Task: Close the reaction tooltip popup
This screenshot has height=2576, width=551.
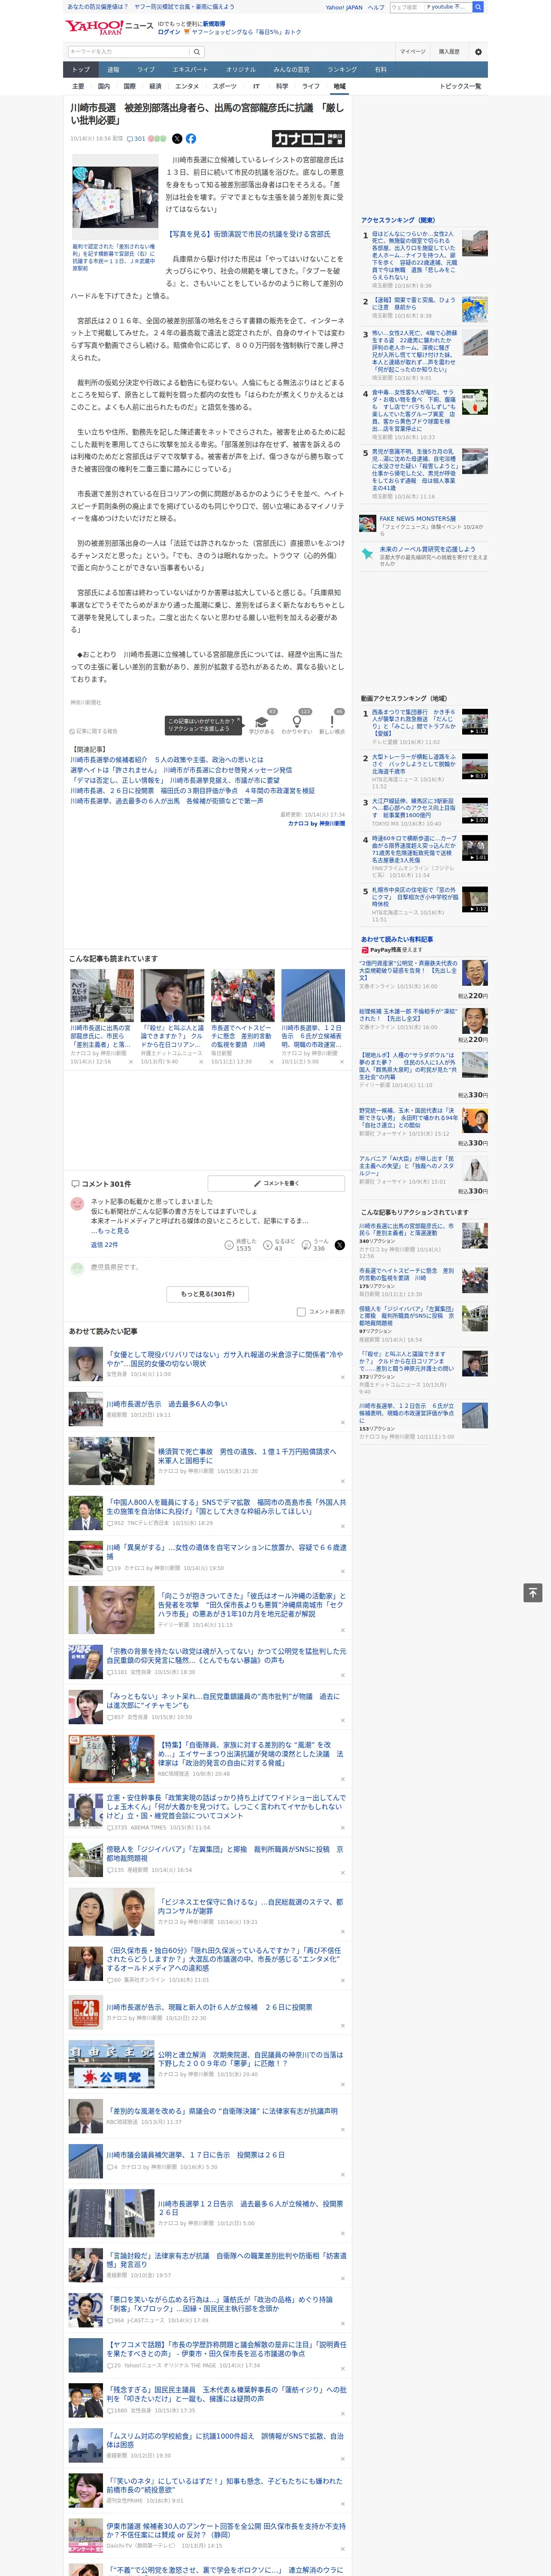Action: [239, 720]
